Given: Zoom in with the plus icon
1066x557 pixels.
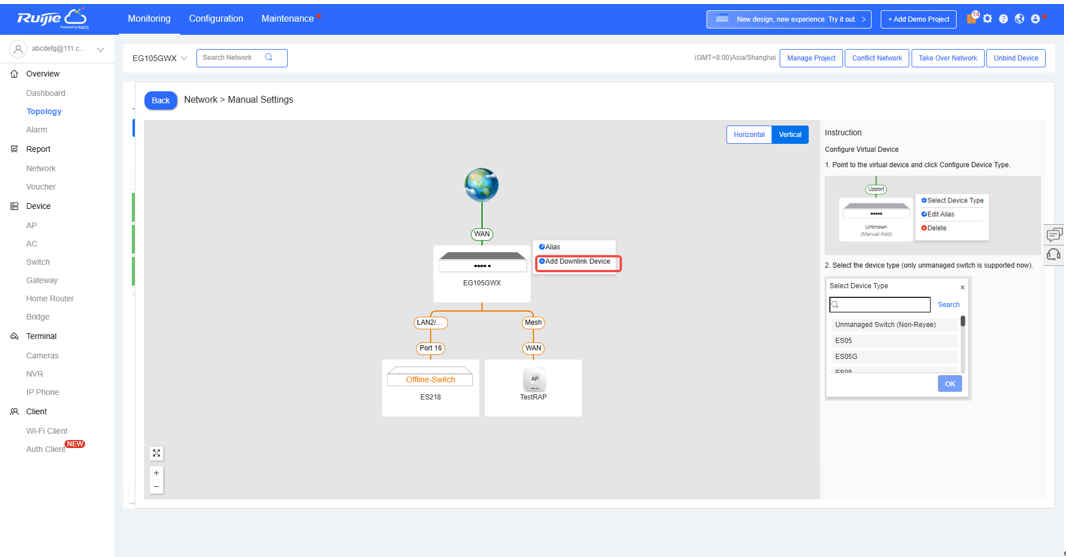Looking at the screenshot, I should 157,473.
